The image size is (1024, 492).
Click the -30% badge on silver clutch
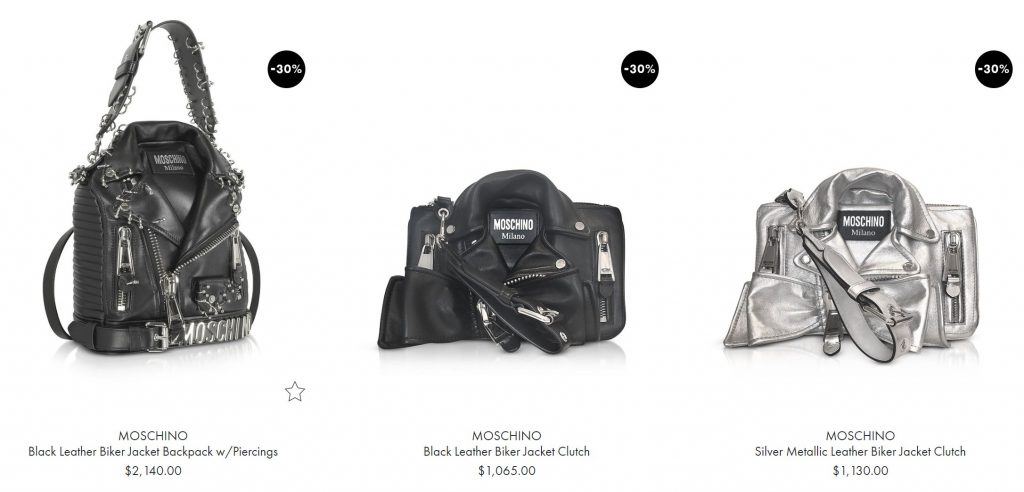tap(994, 69)
